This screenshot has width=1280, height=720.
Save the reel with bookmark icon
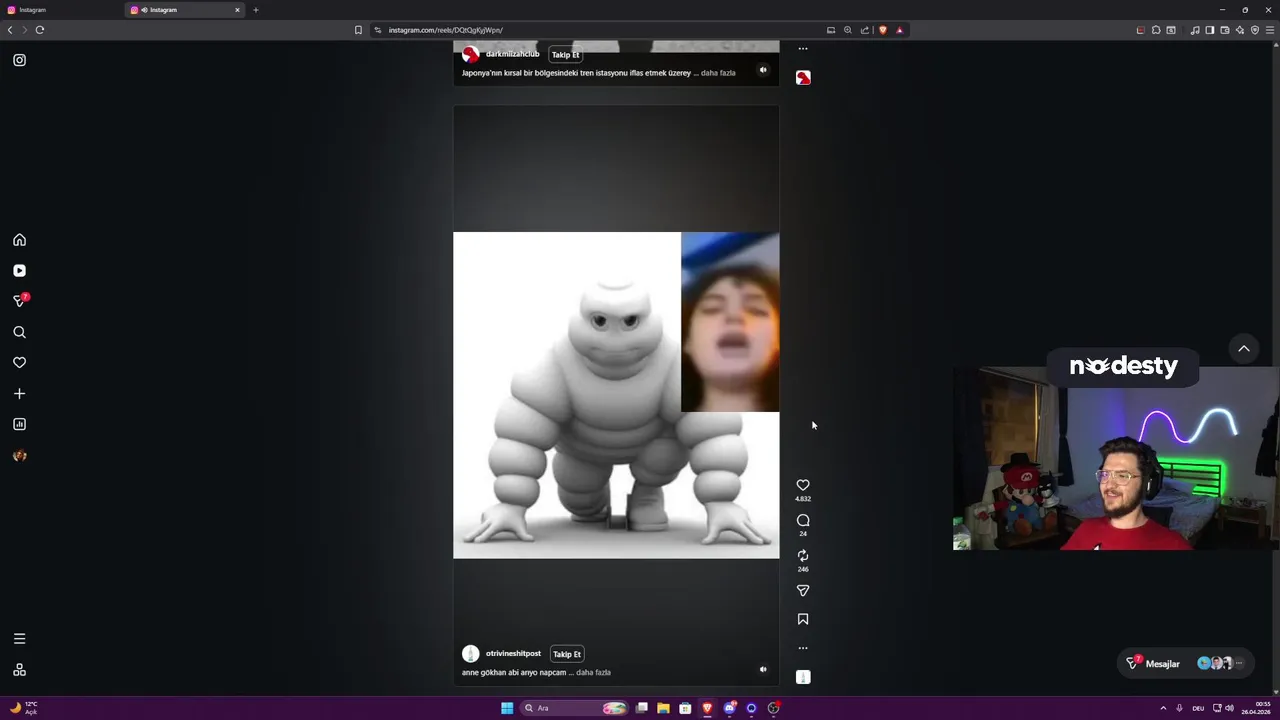click(803, 619)
